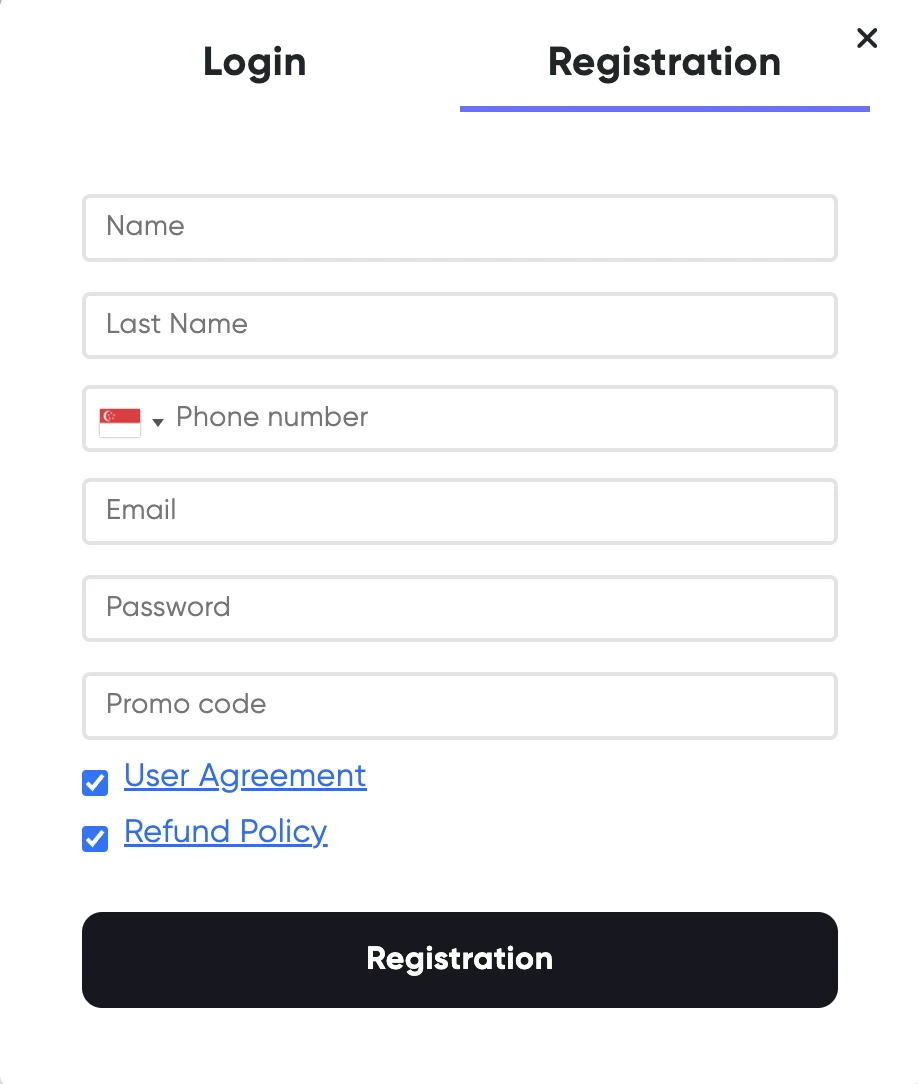
Task: Click the Phone number placeholder text
Action: click(x=272, y=418)
